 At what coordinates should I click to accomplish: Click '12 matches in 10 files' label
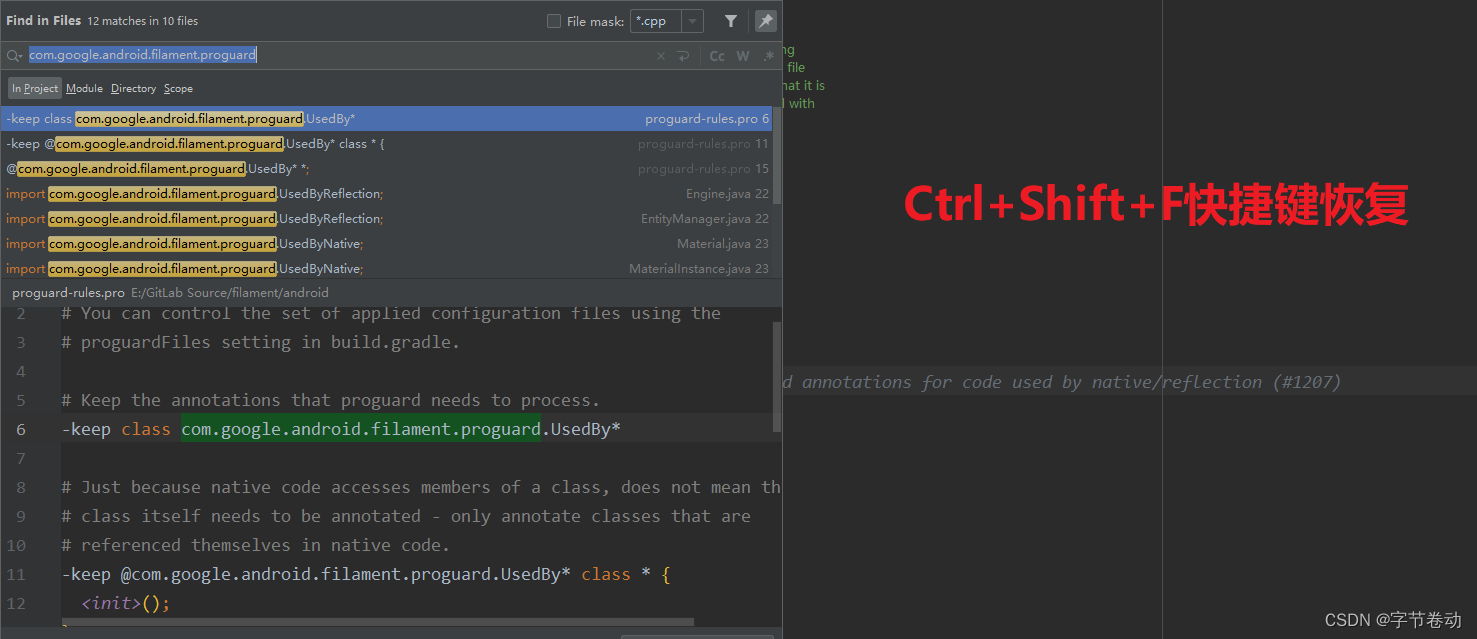[143, 21]
